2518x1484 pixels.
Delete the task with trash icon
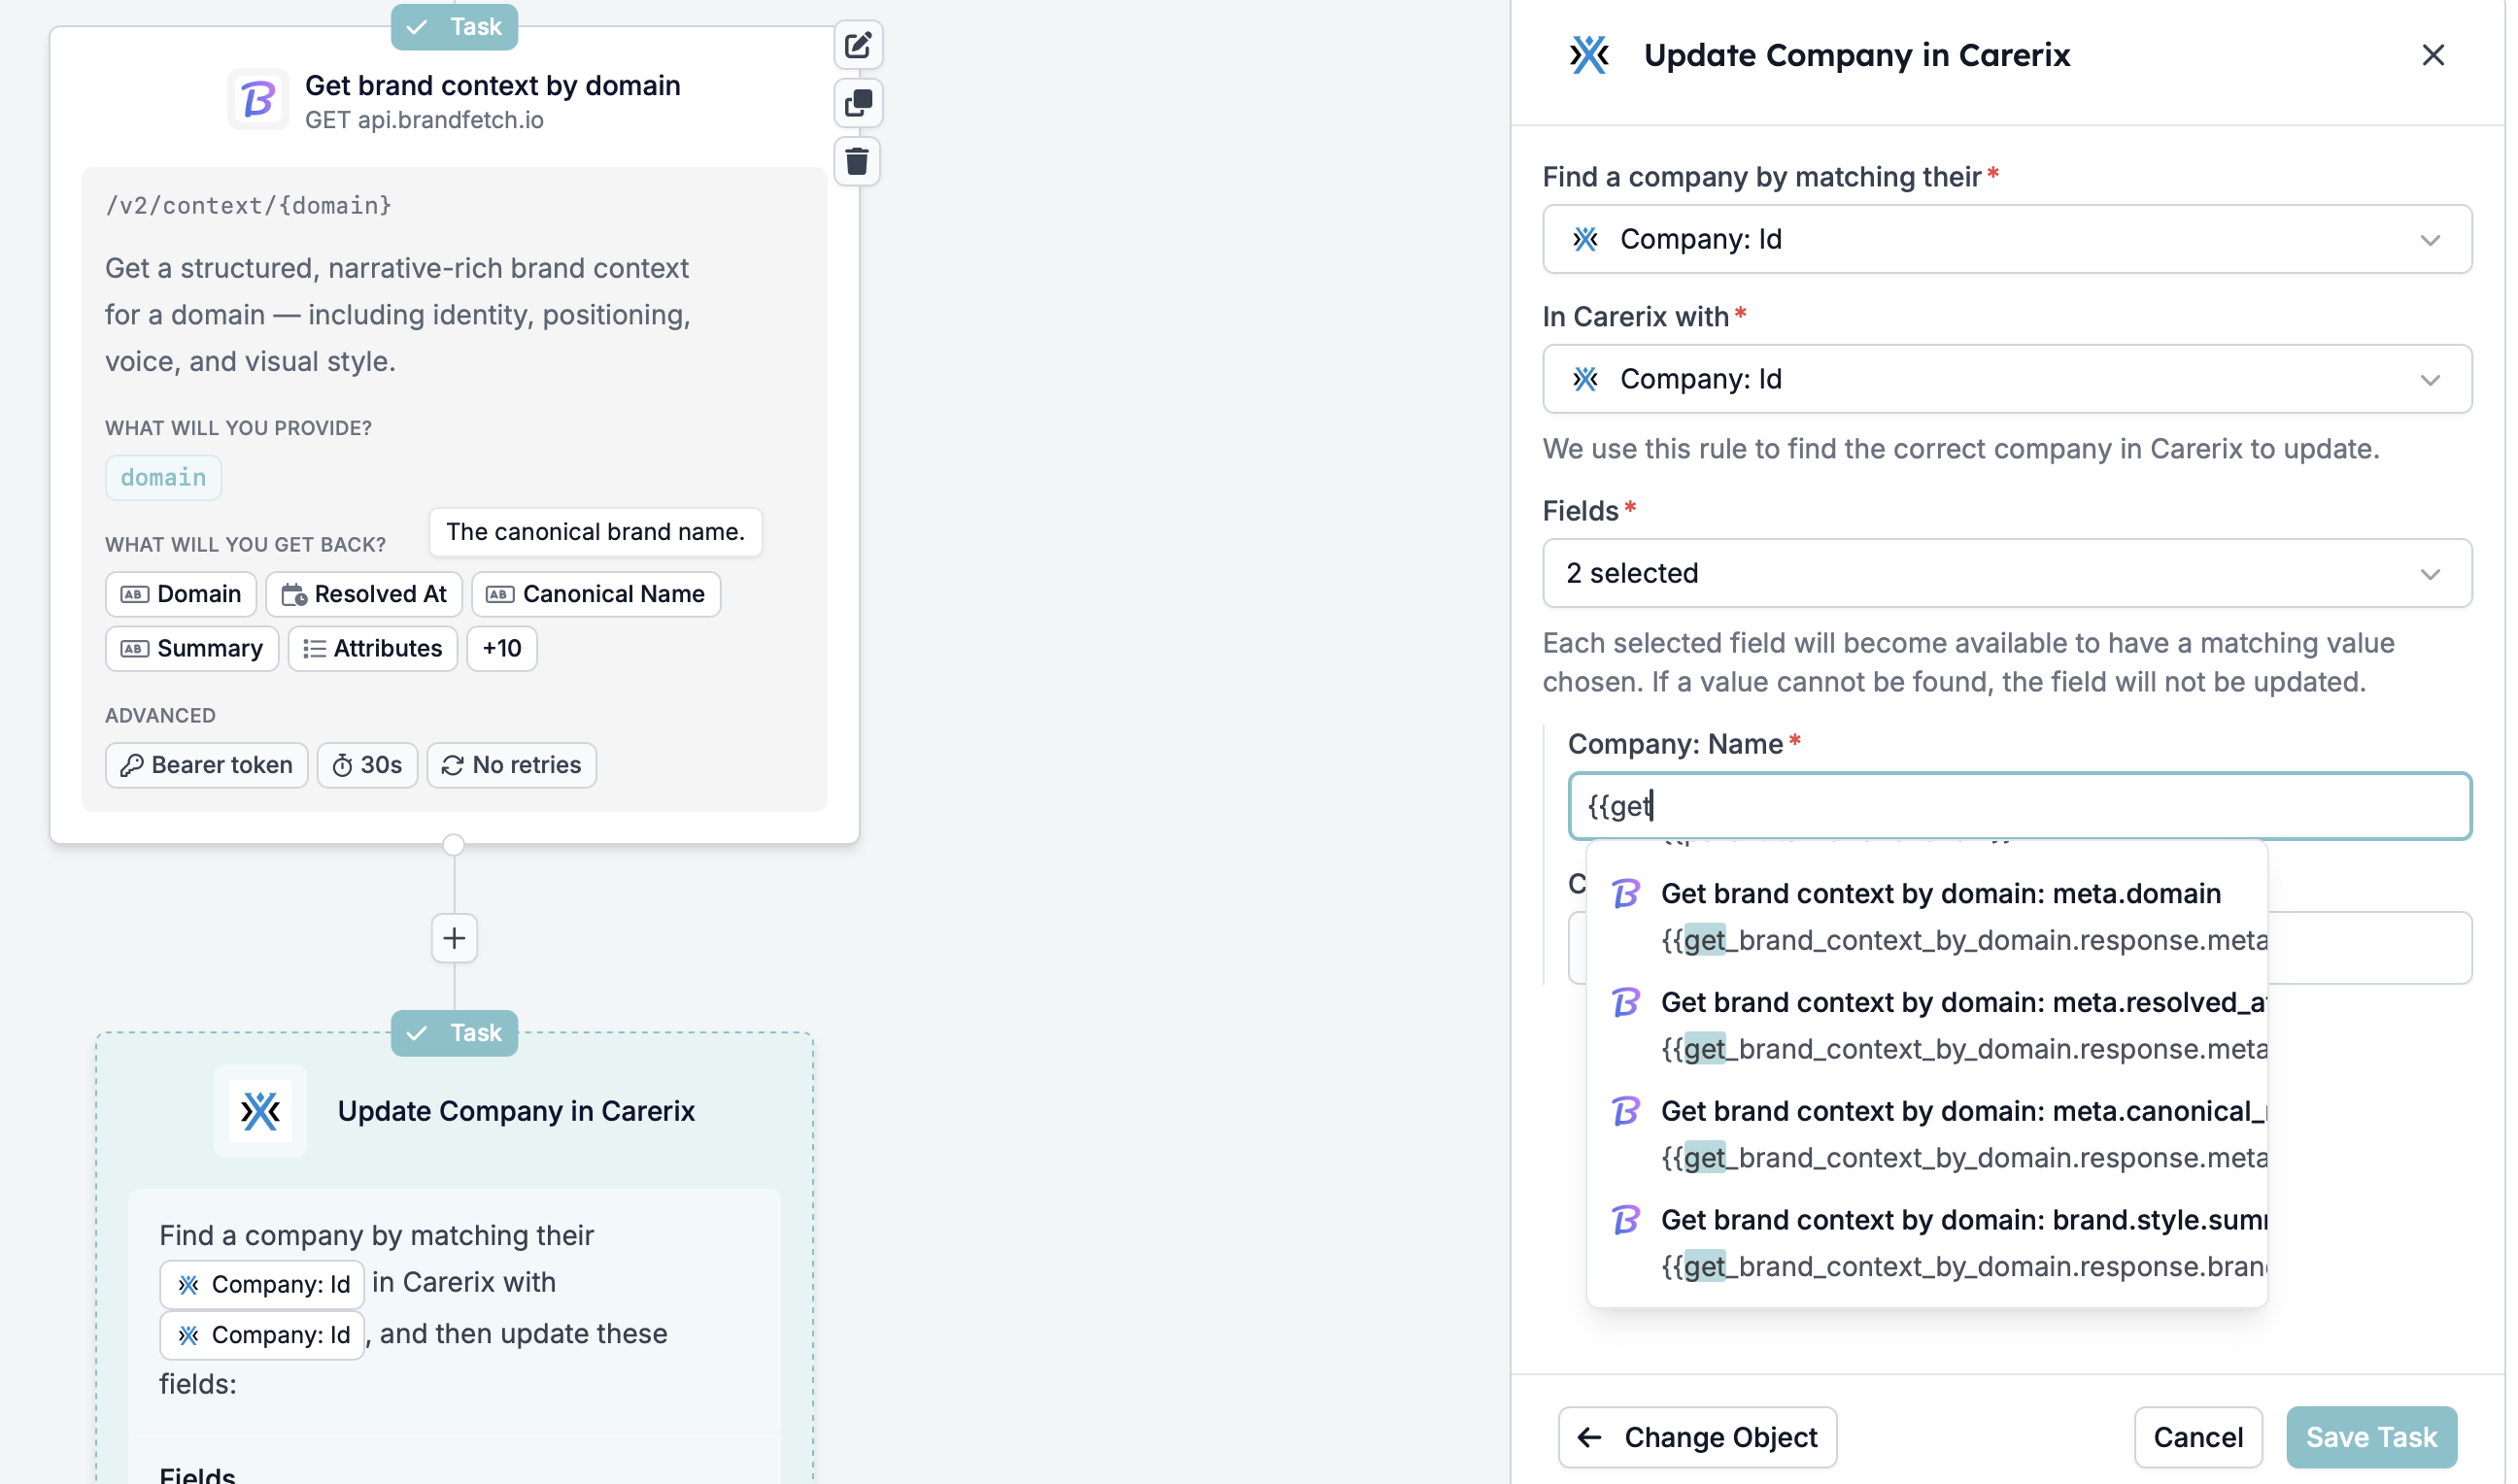[x=858, y=161]
